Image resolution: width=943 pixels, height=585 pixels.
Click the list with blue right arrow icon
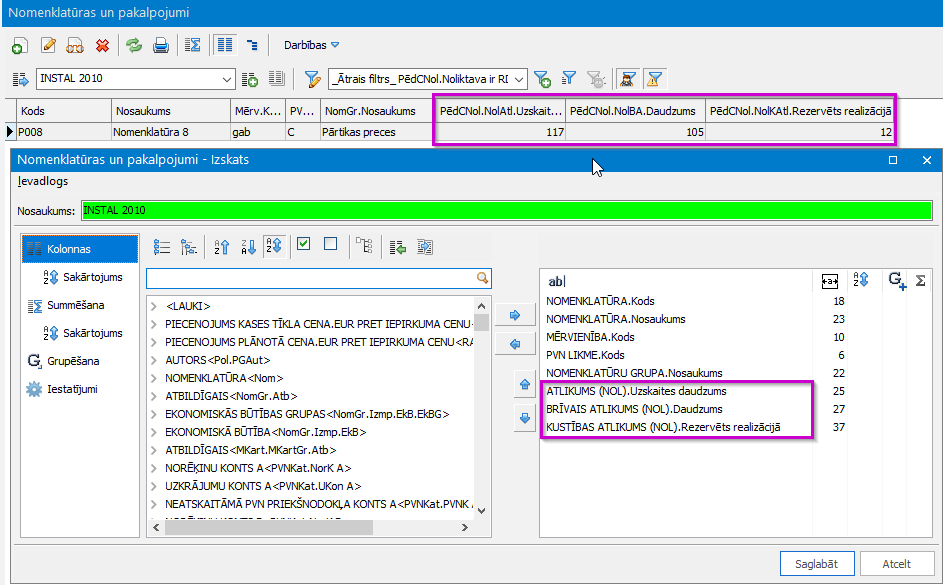pos(425,247)
